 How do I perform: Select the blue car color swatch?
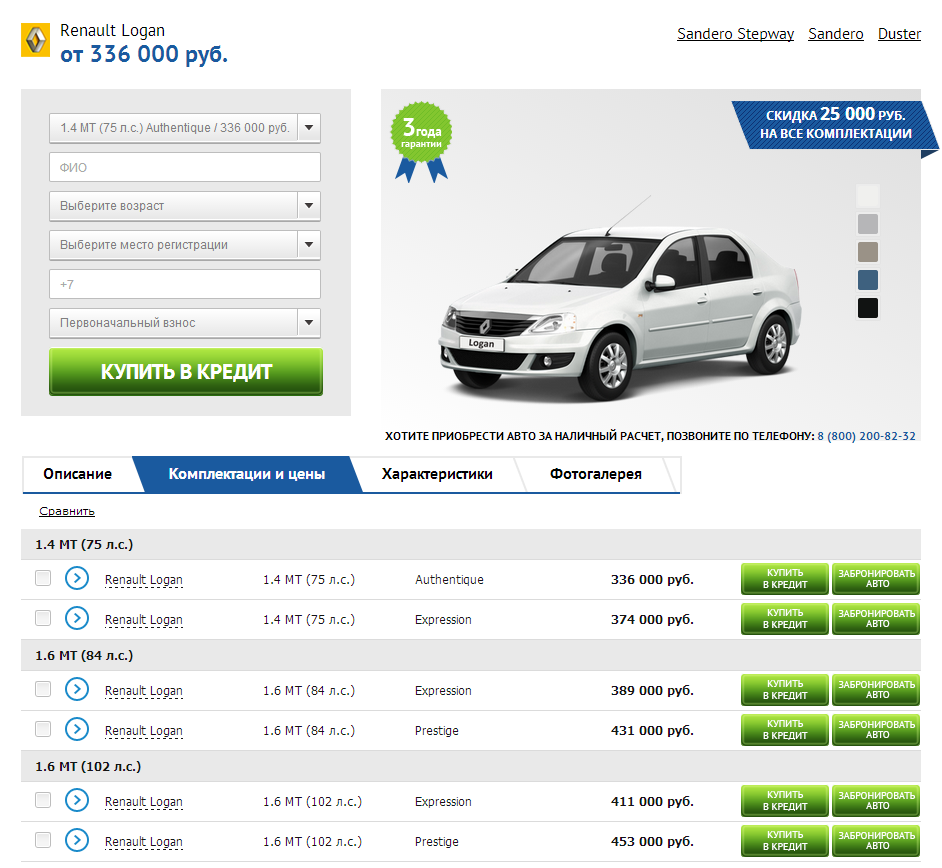[x=868, y=280]
